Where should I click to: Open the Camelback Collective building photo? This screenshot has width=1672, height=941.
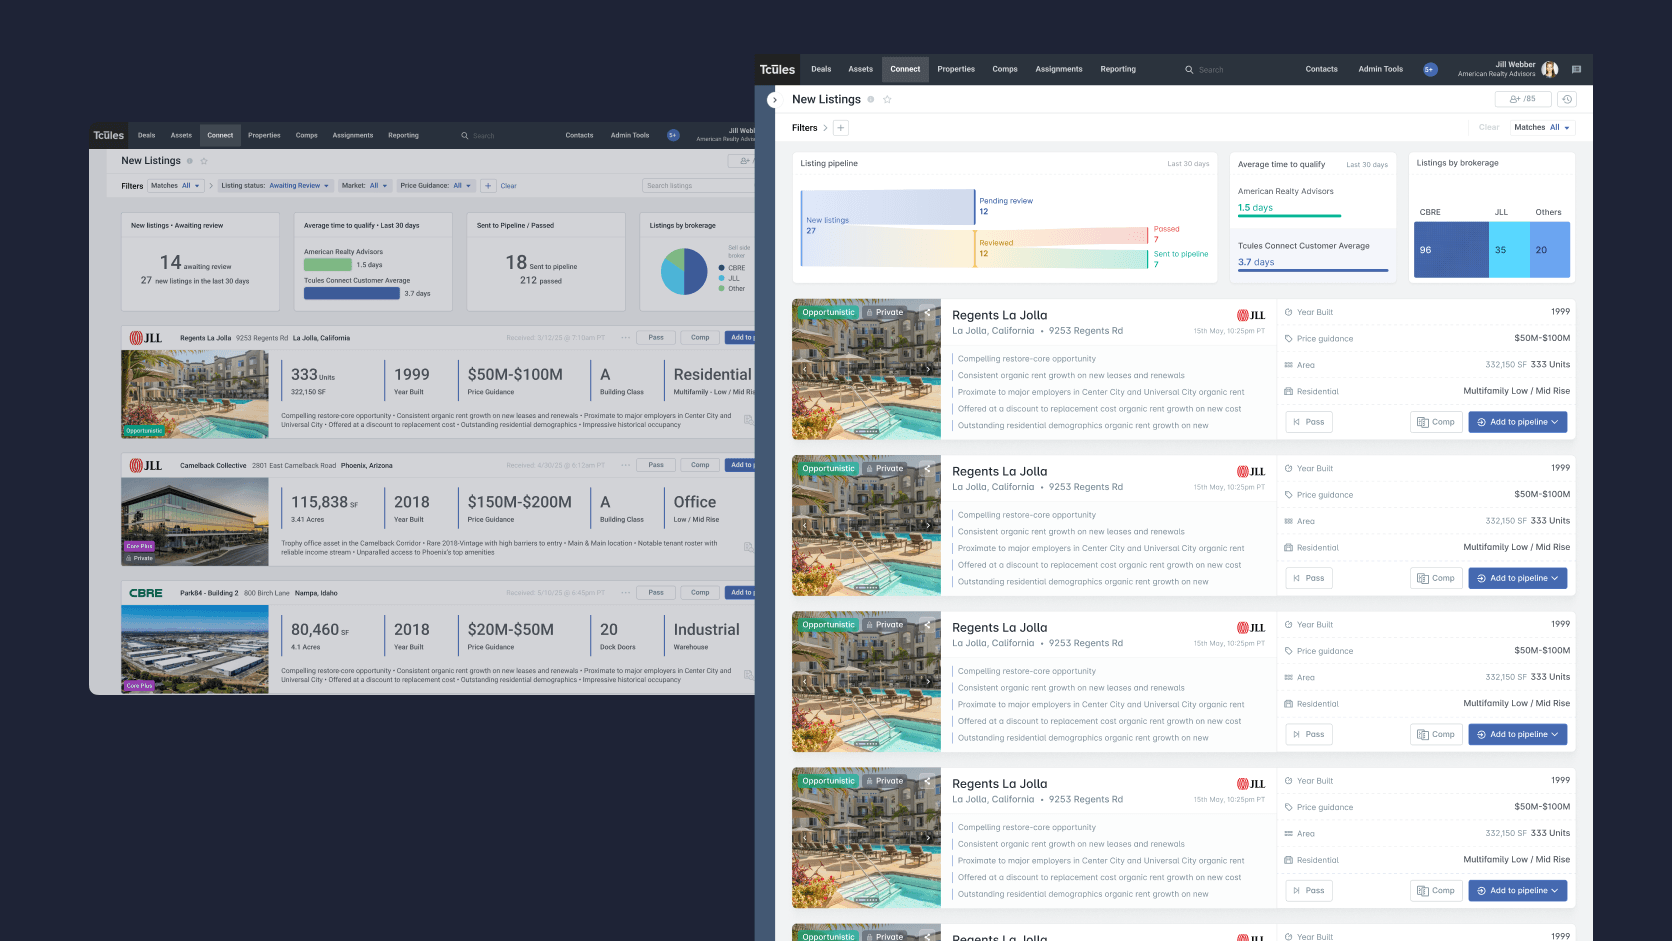(x=195, y=522)
